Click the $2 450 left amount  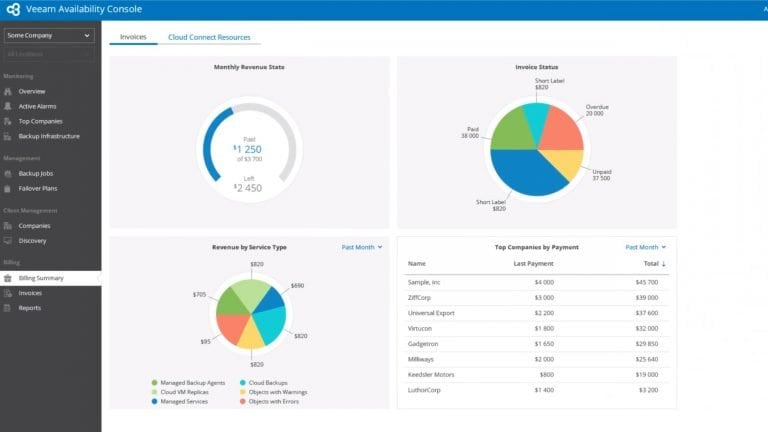(x=248, y=188)
